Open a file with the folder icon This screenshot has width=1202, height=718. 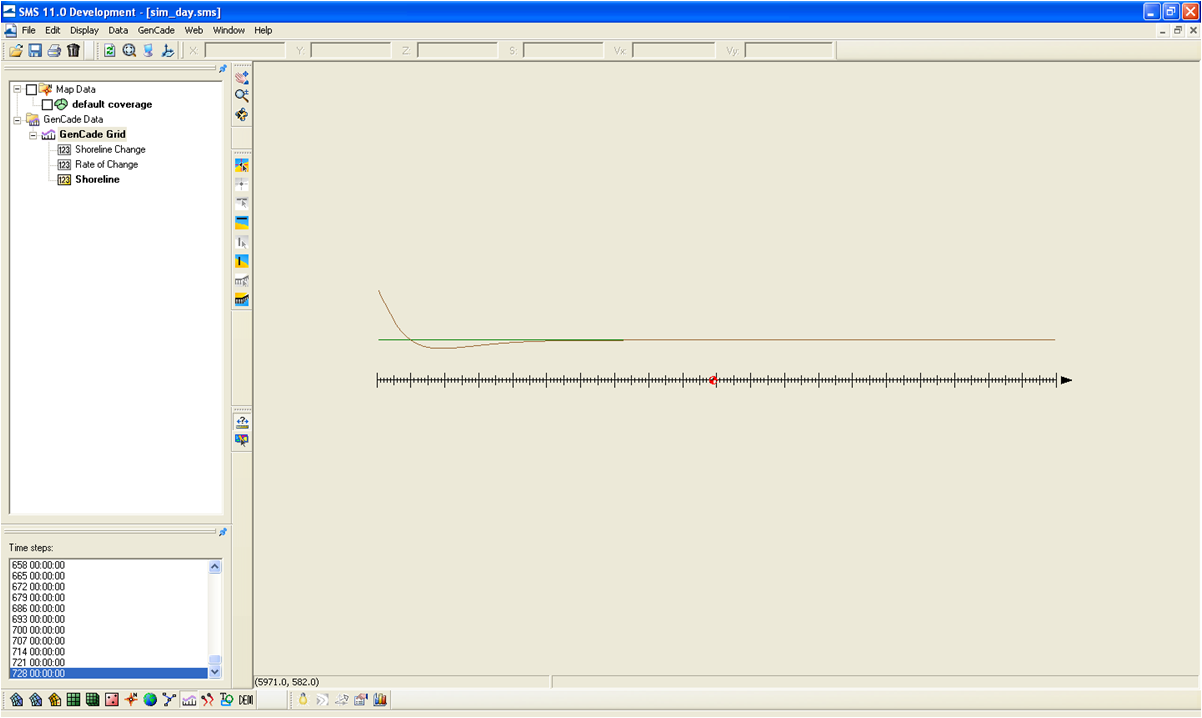click(16, 50)
